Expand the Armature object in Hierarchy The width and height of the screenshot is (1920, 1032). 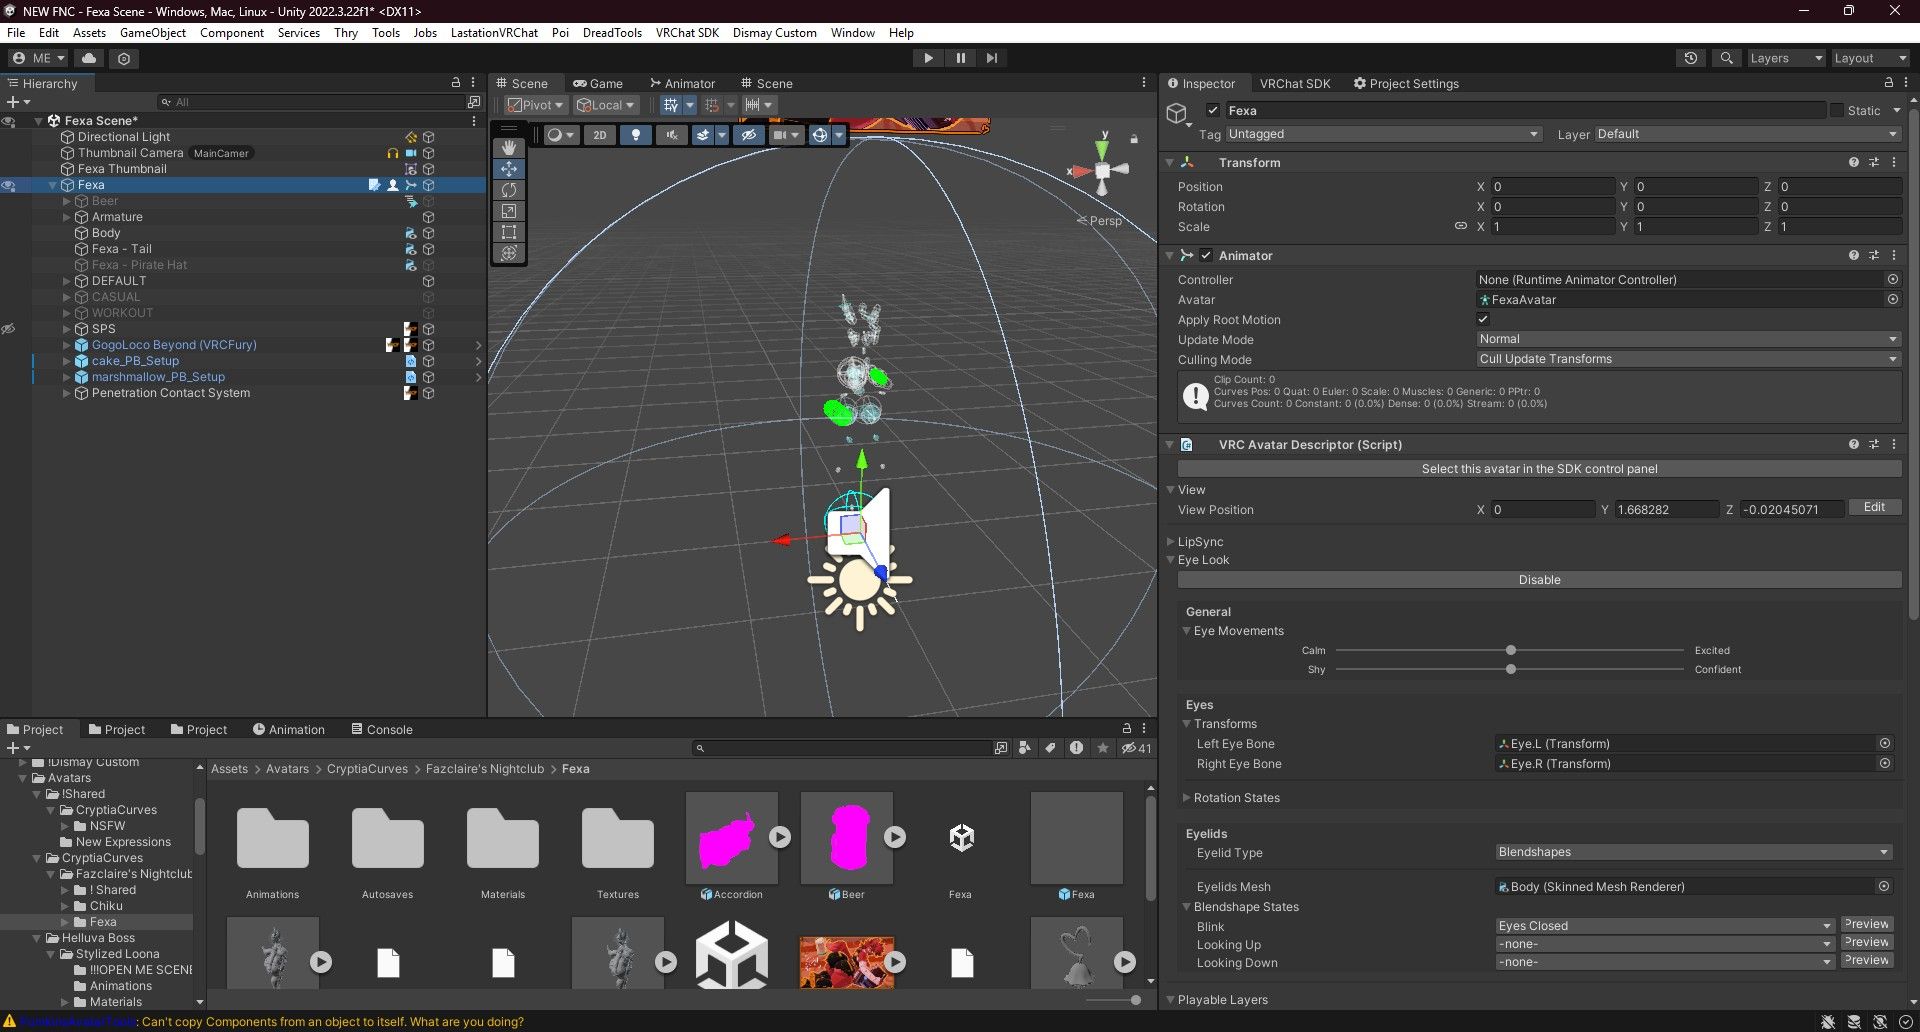click(67, 217)
